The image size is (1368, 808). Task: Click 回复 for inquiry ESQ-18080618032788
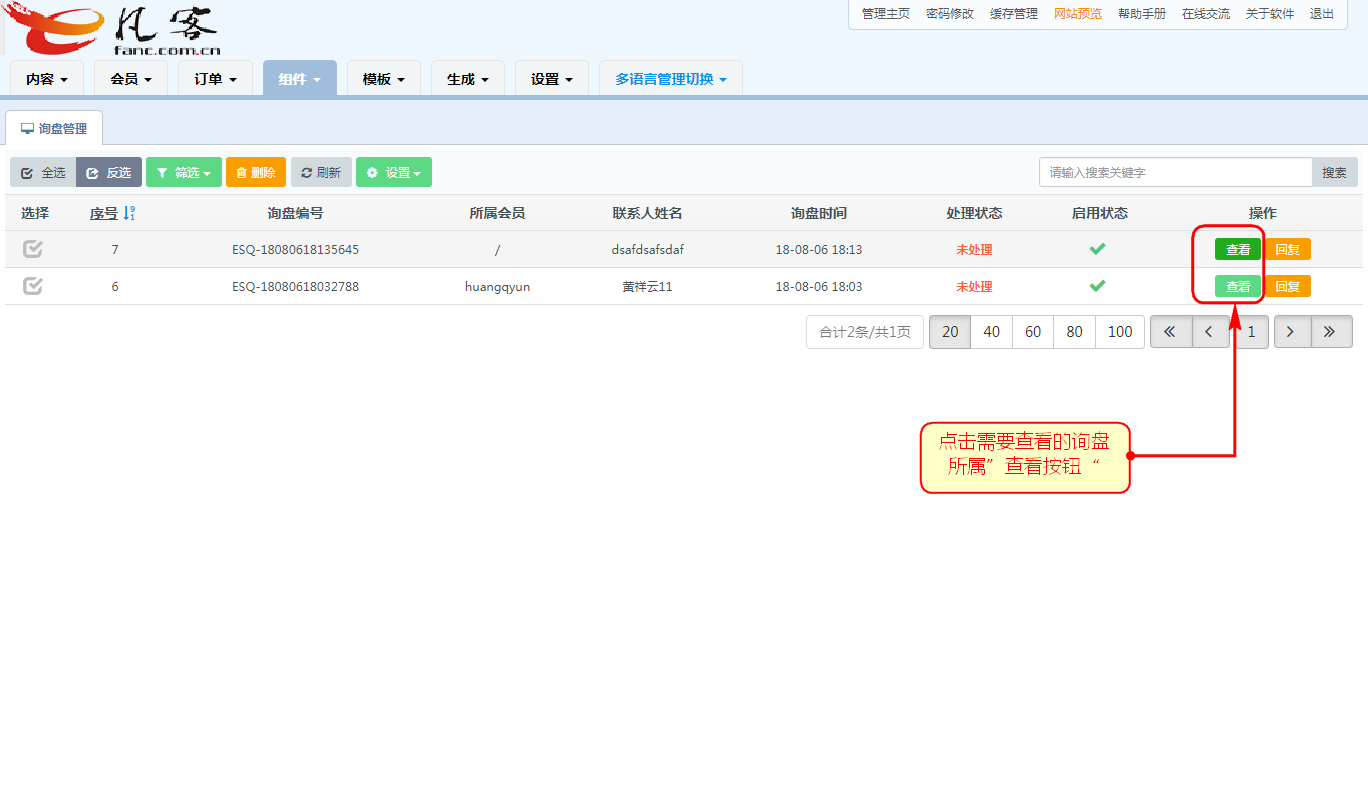pos(1287,287)
